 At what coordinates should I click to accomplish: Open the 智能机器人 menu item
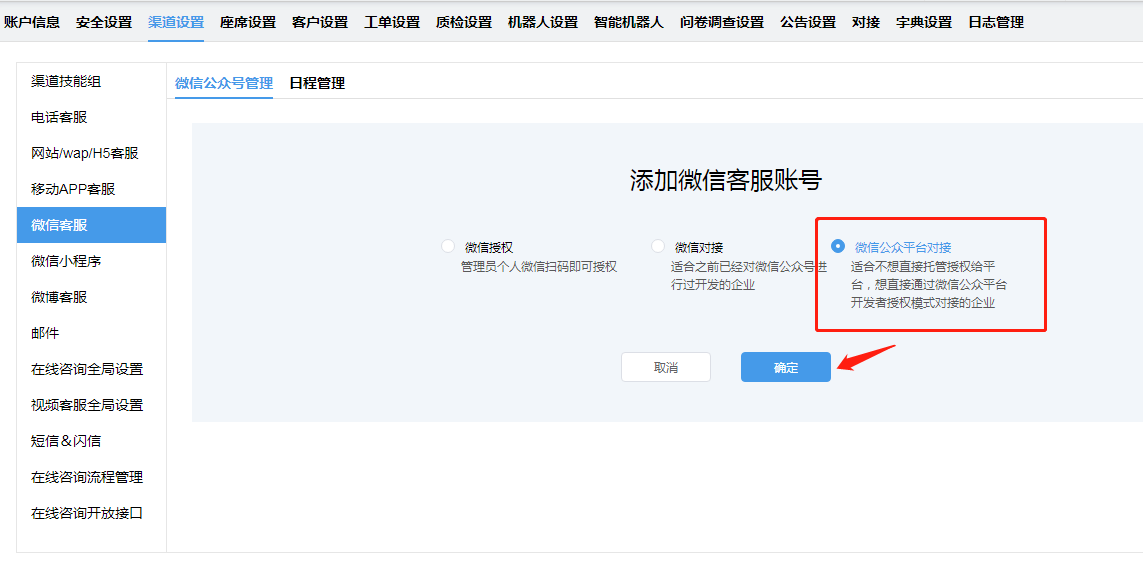coord(629,23)
